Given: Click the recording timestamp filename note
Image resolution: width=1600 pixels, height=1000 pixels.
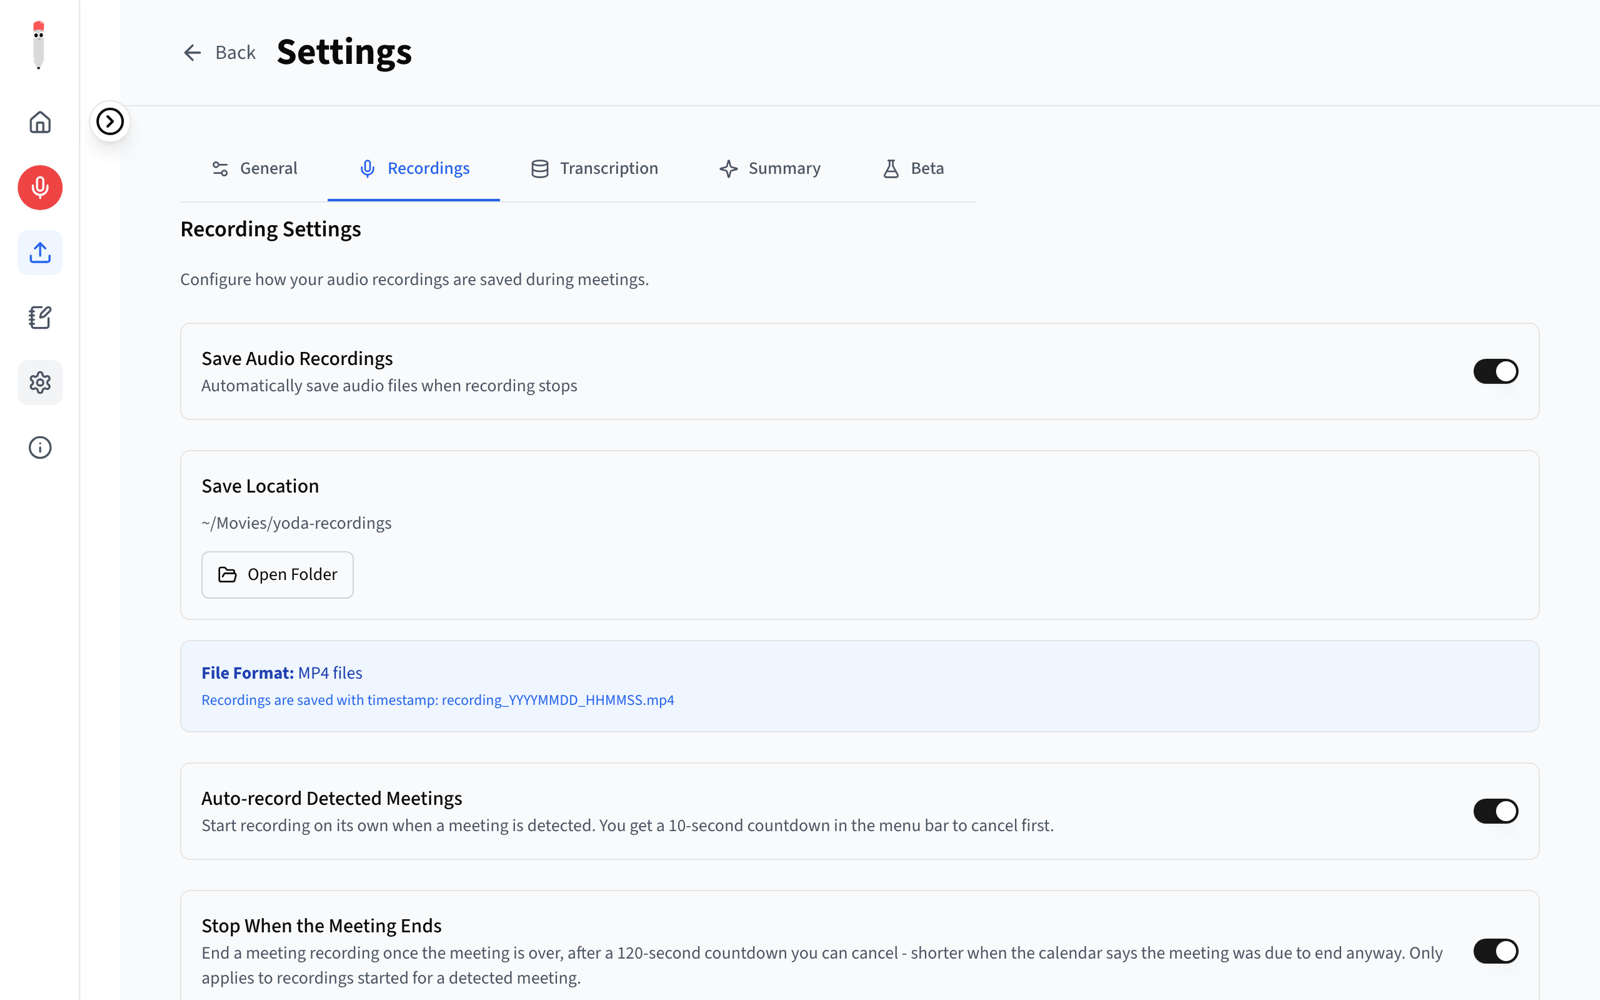Looking at the screenshot, I should pyautogui.click(x=437, y=700).
